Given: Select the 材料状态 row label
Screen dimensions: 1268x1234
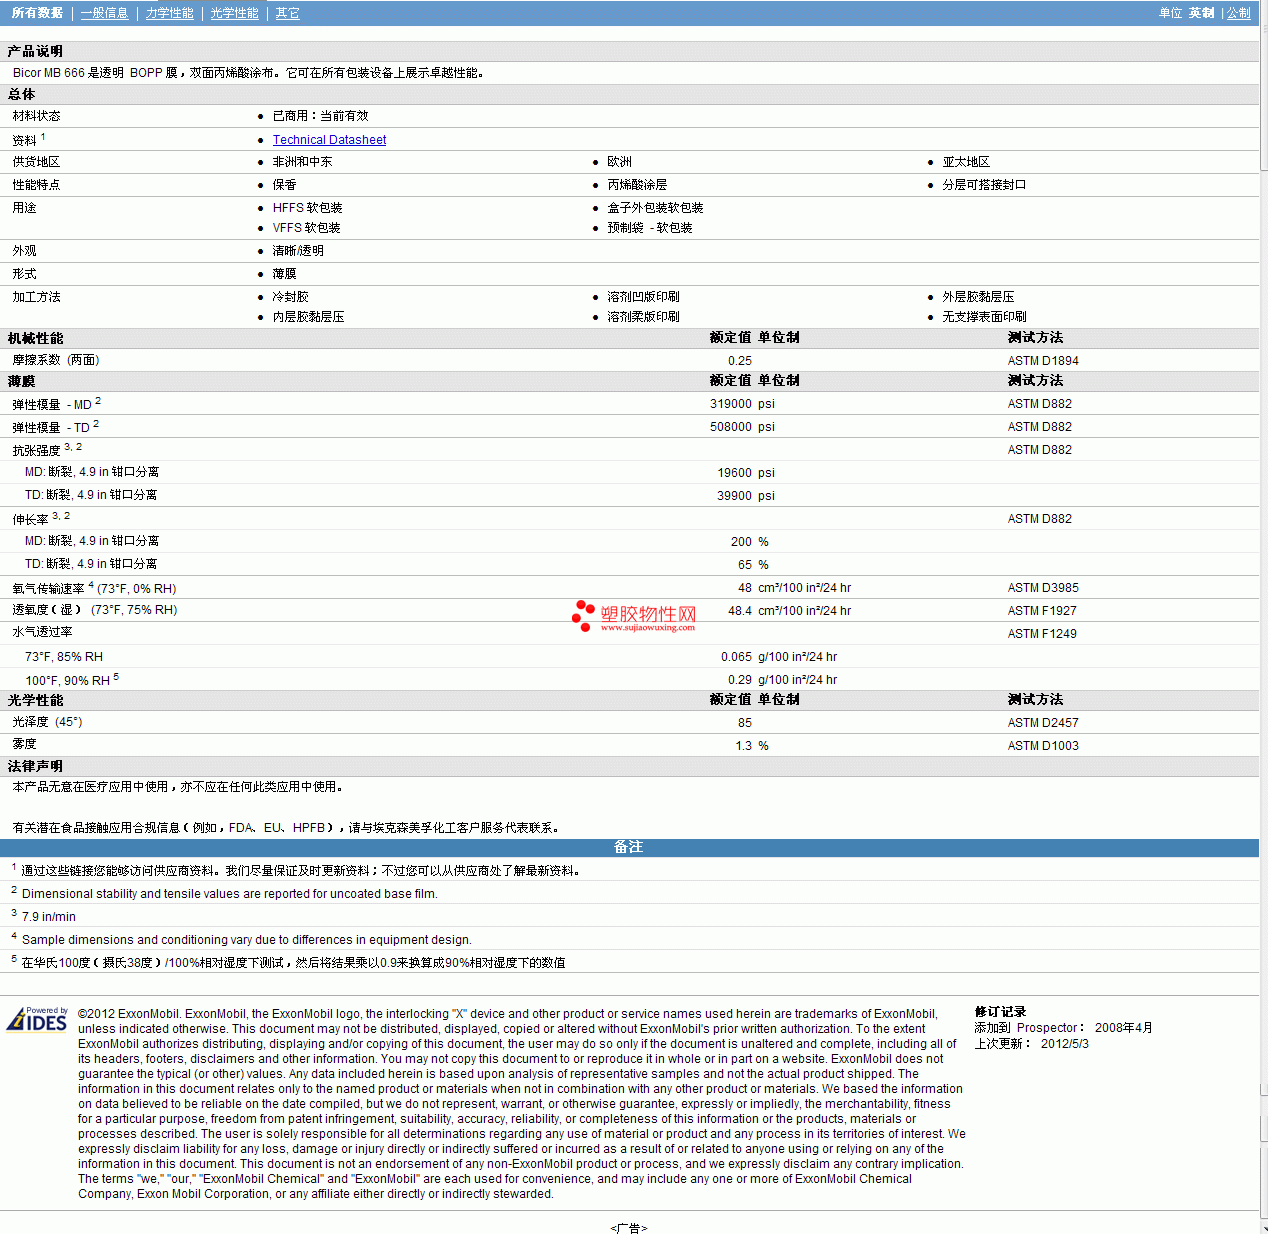Looking at the screenshot, I should (36, 116).
